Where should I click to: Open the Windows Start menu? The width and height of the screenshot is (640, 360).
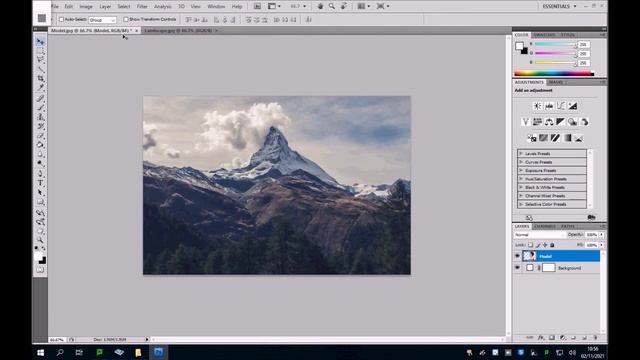[40, 352]
